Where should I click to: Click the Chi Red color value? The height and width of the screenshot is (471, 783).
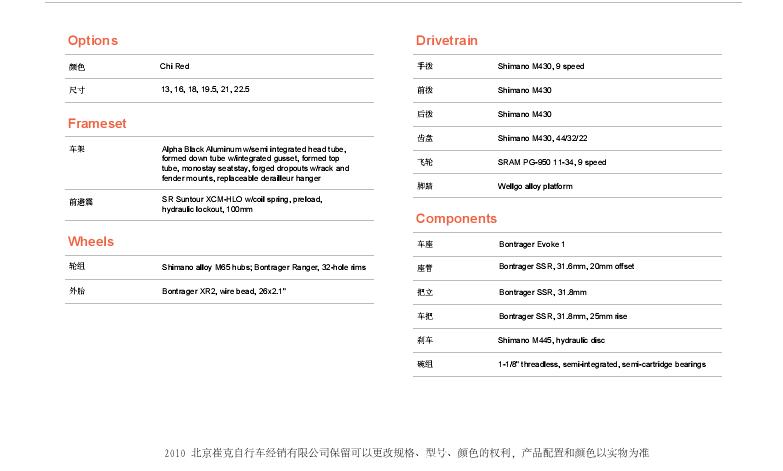point(175,67)
